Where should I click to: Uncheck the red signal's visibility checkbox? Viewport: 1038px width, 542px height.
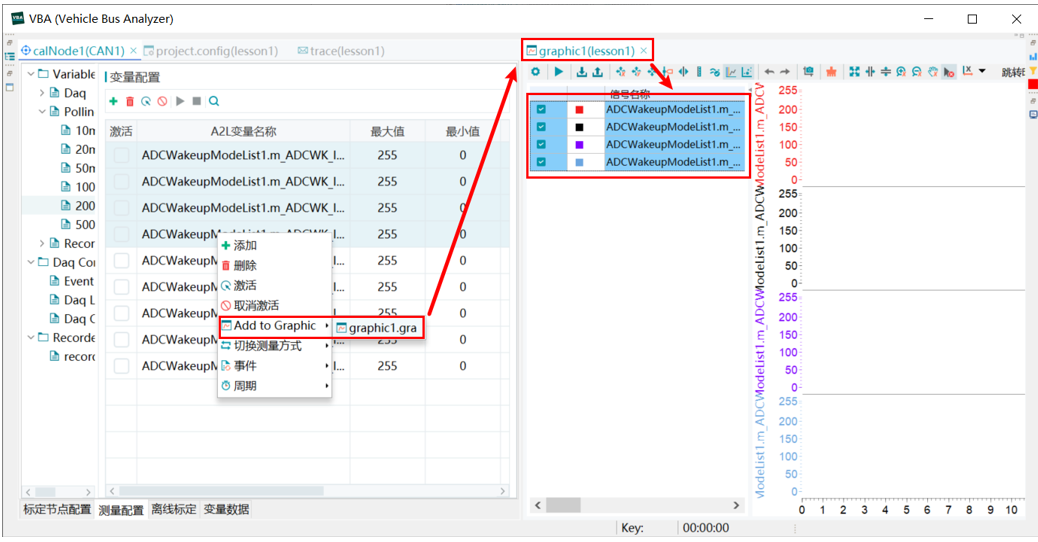(x=542, y=109)
